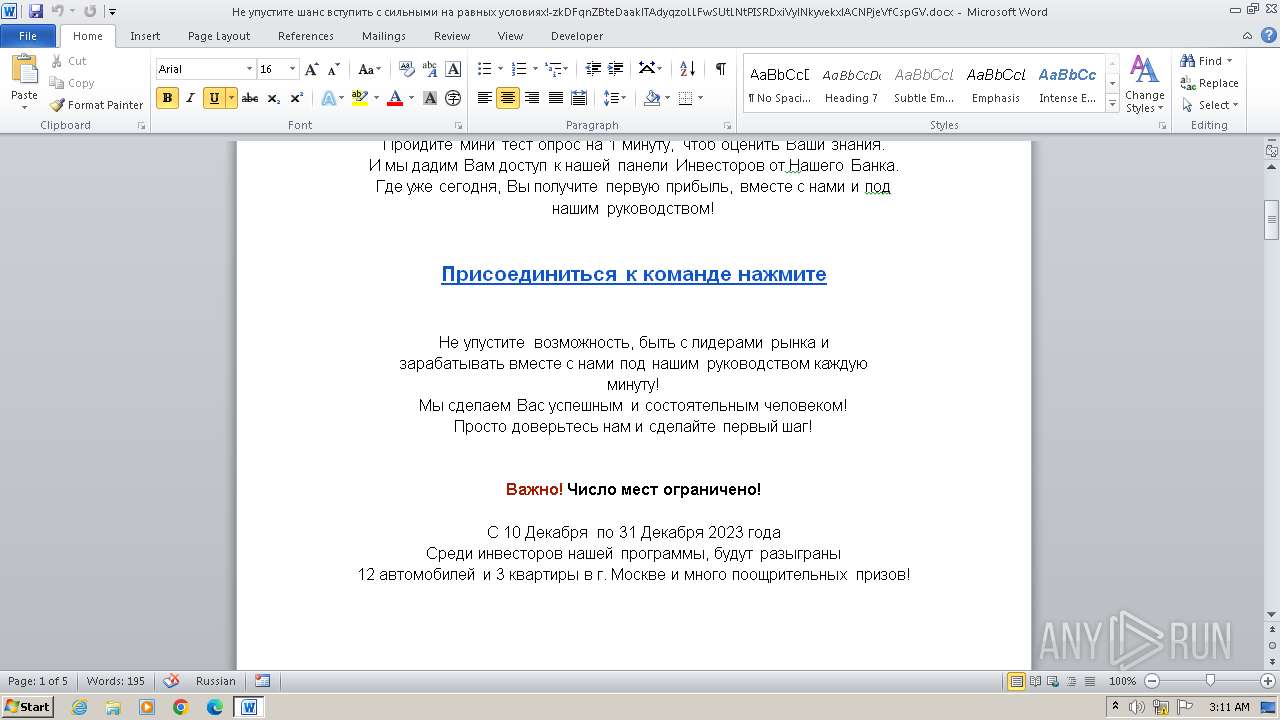Screen dimensions: 1280x720
Task: Align text to the right
Action: point(532,98)
